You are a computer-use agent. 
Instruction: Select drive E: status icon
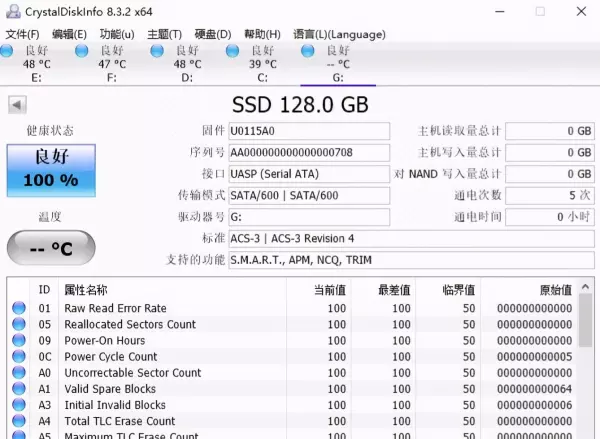[7, 51]
